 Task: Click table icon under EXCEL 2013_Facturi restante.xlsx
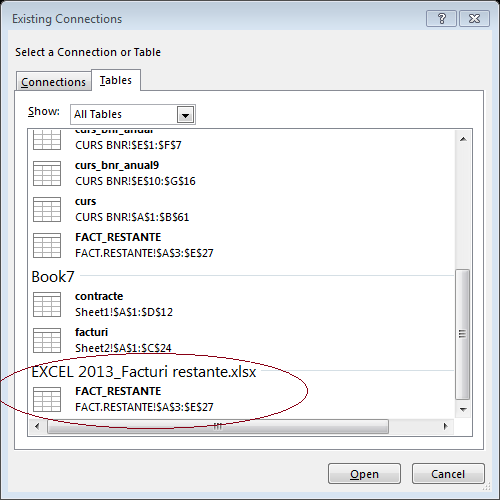(x=47, y=400)
